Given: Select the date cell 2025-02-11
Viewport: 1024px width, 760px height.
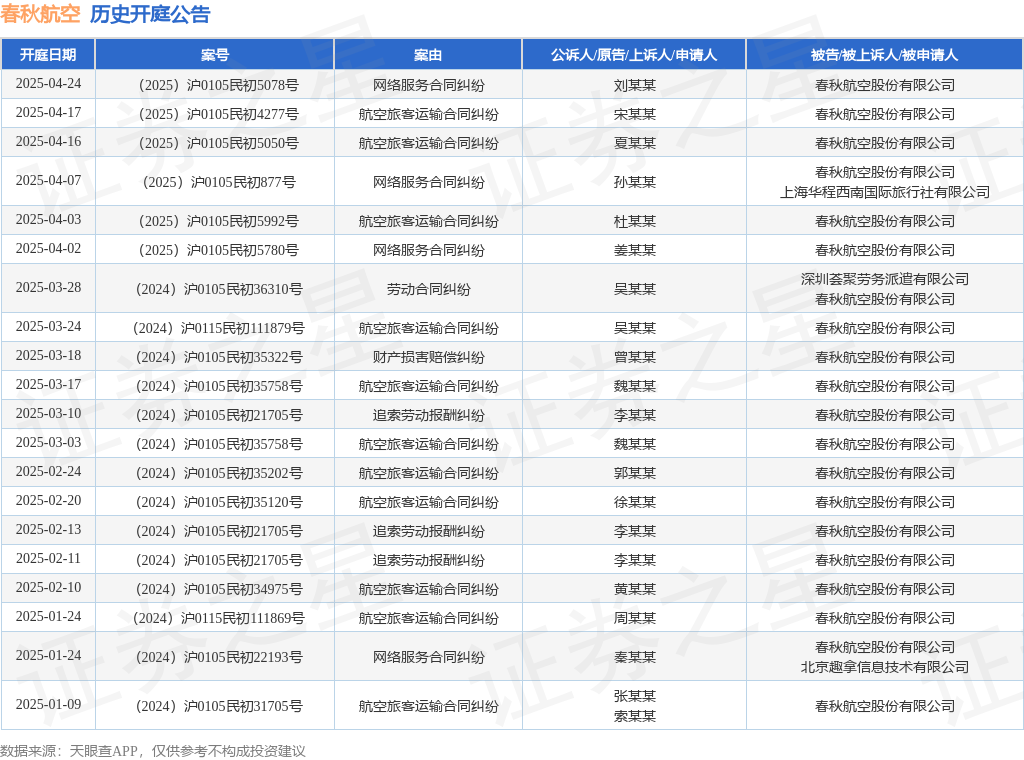Looking at the screenshot, I should [48, 558].
